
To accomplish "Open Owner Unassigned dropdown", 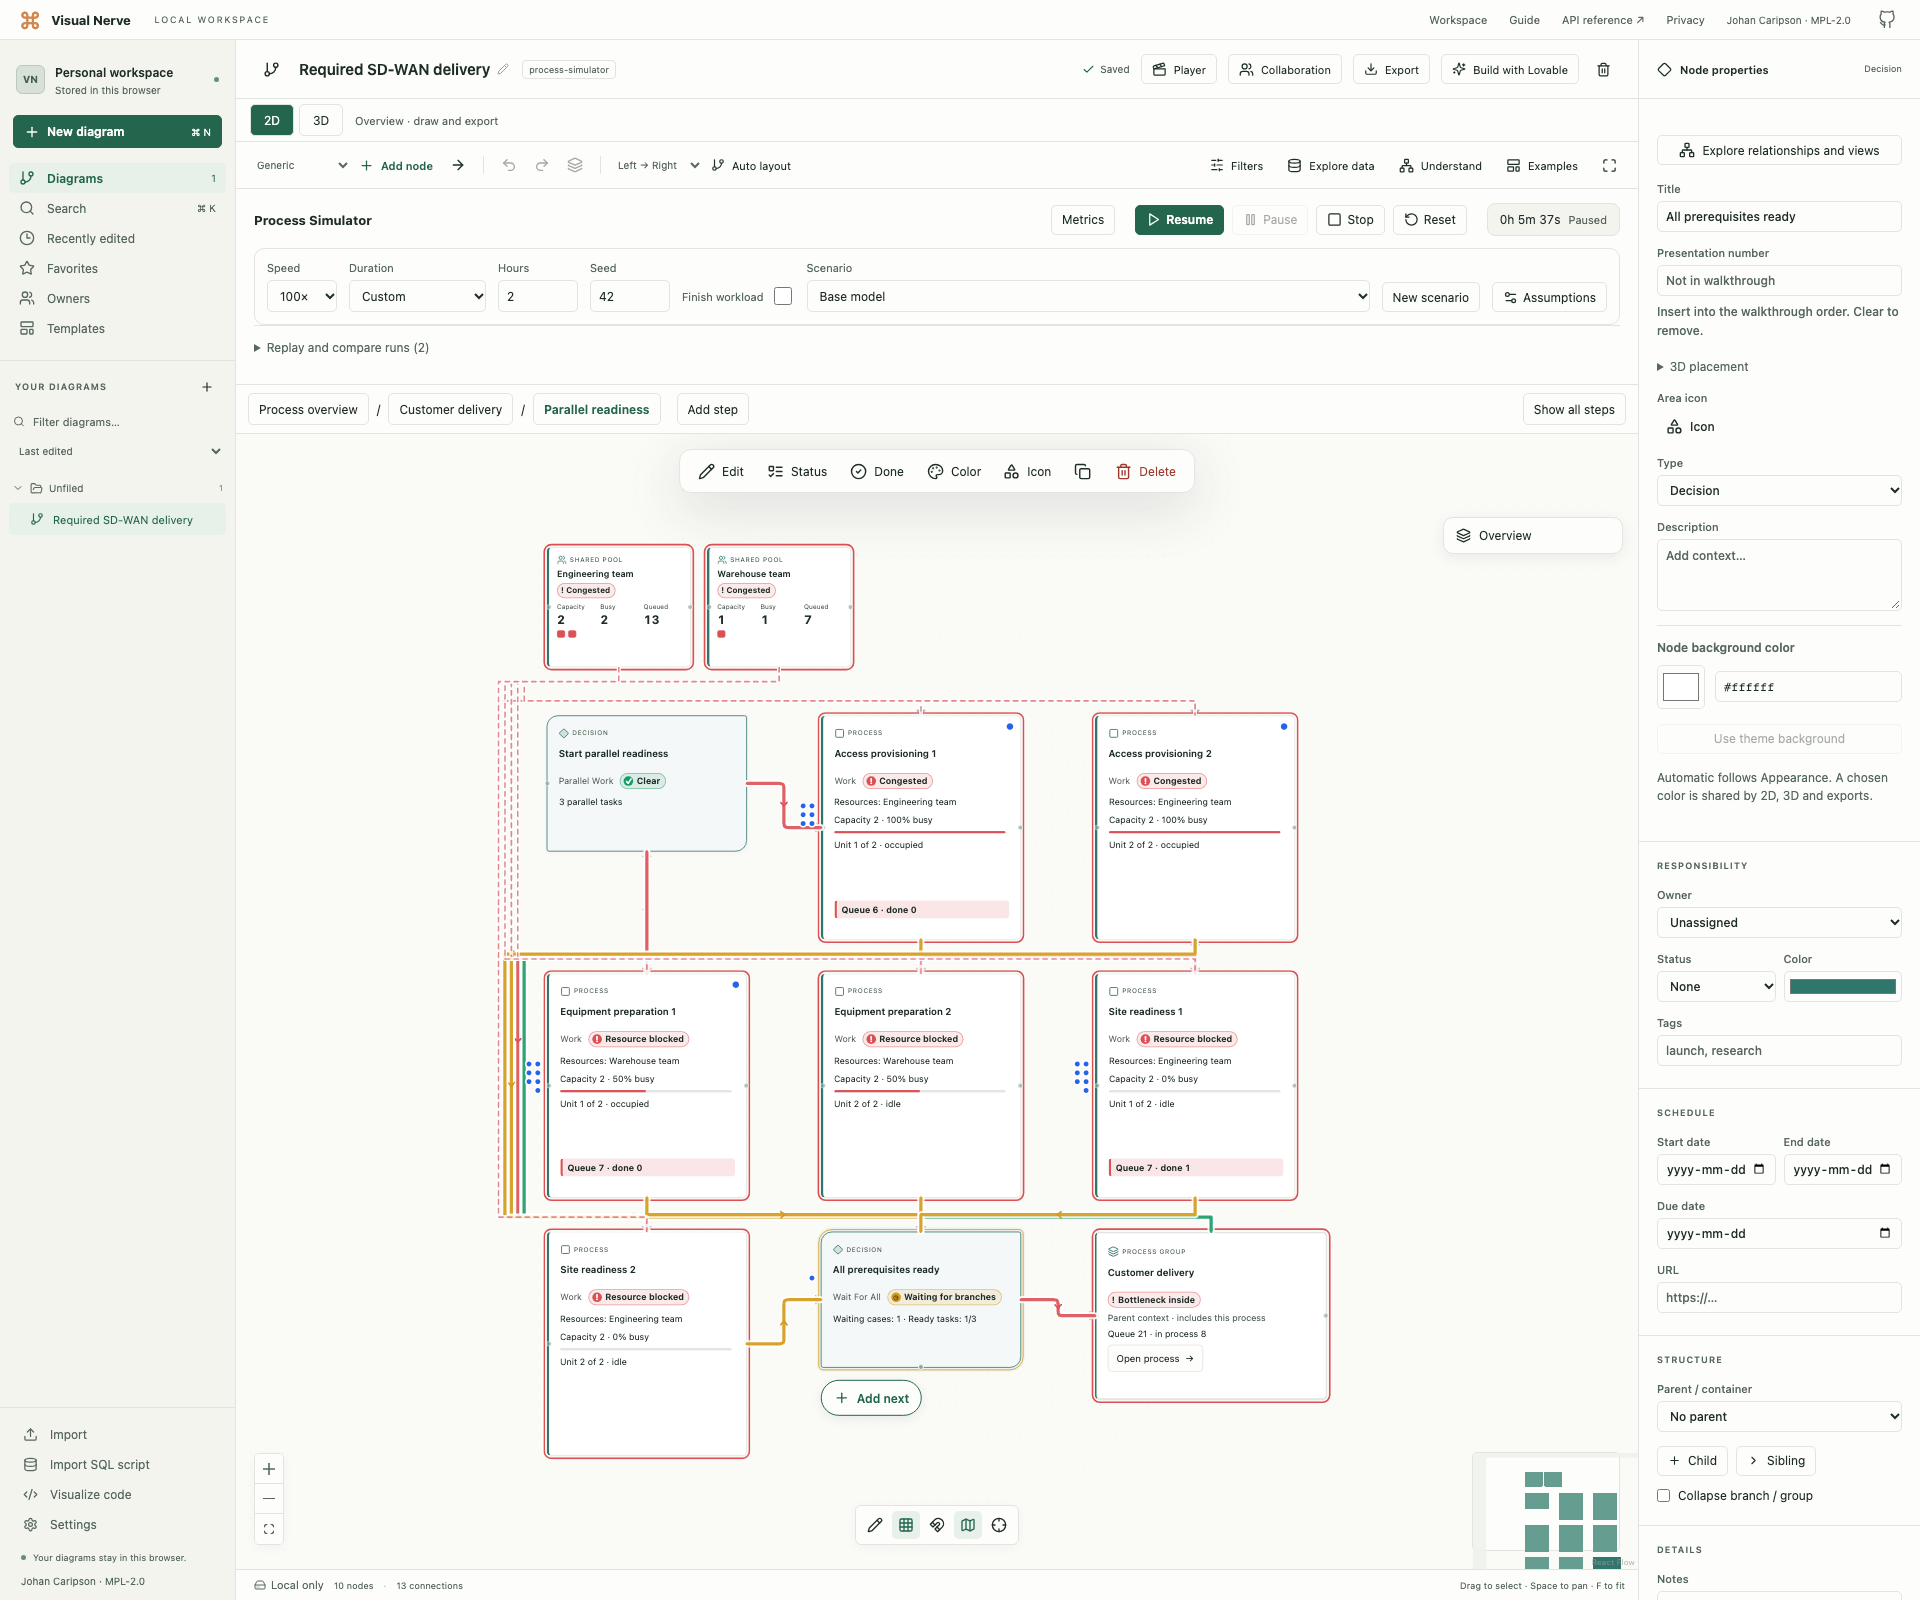I will point(1779,922).
